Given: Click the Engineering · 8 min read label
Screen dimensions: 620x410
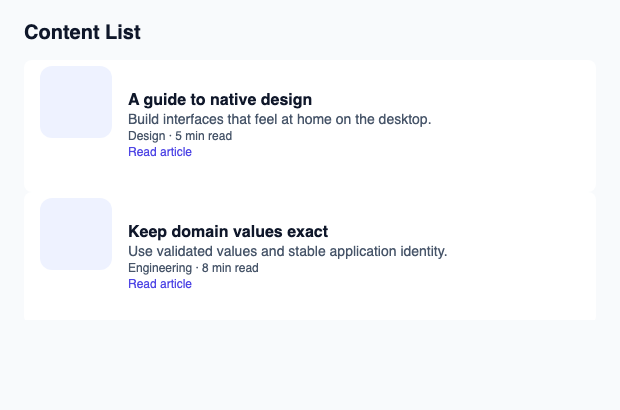Looking at the screenshot, I should click(x=193, y=268).
